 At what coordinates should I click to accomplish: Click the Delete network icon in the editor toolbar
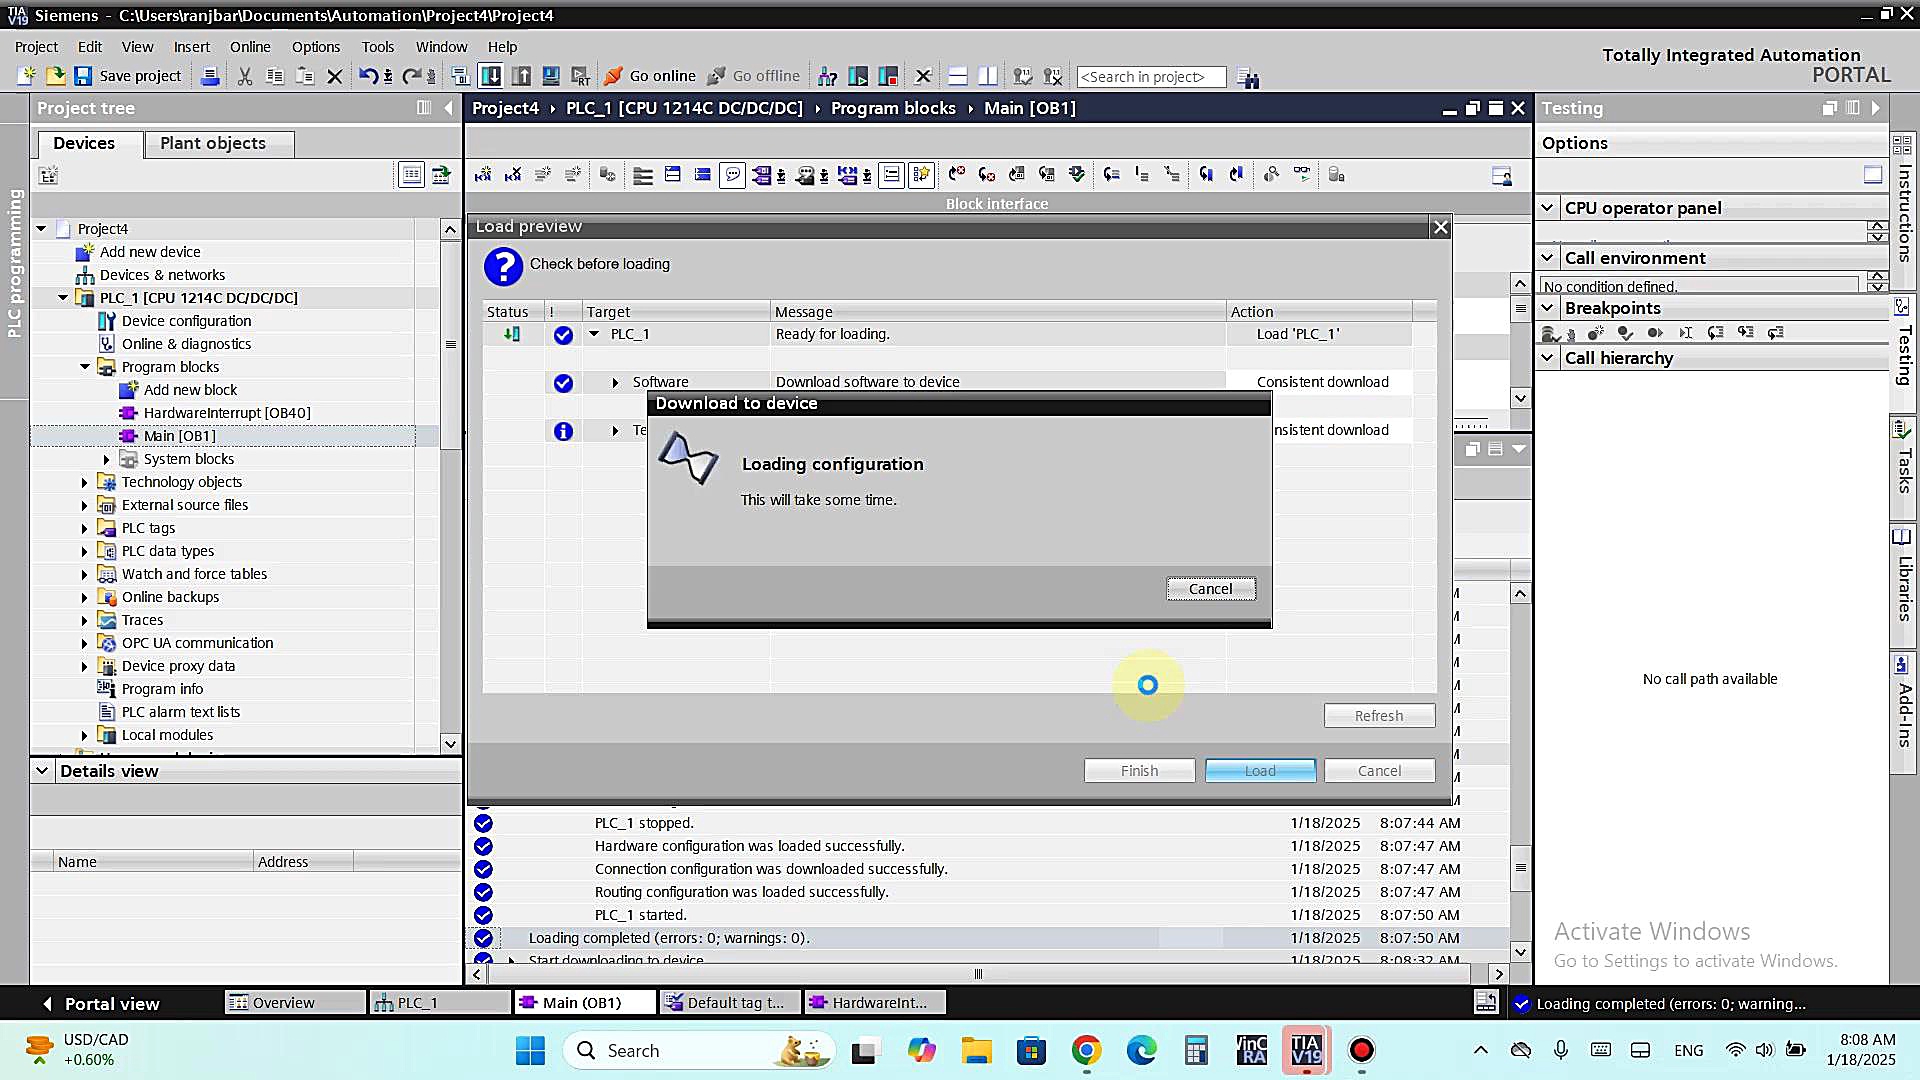pos(513,175)
